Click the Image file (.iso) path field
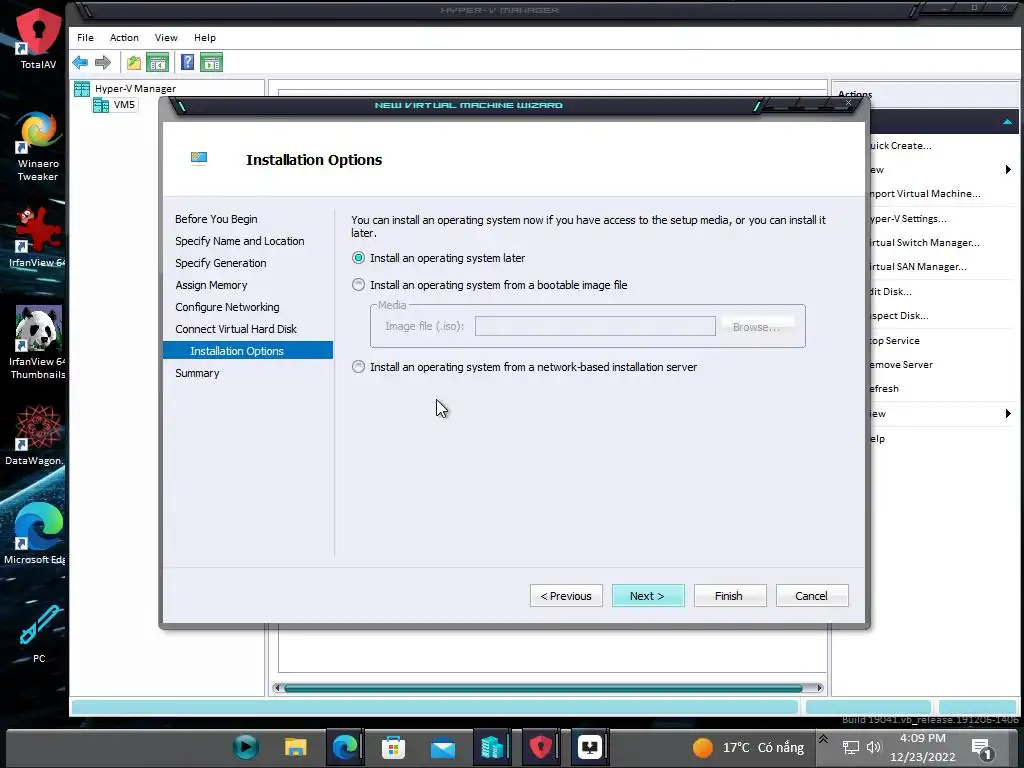Image resolution: width=1024 pixels, height=768 pixels. [x=595, y=326]
